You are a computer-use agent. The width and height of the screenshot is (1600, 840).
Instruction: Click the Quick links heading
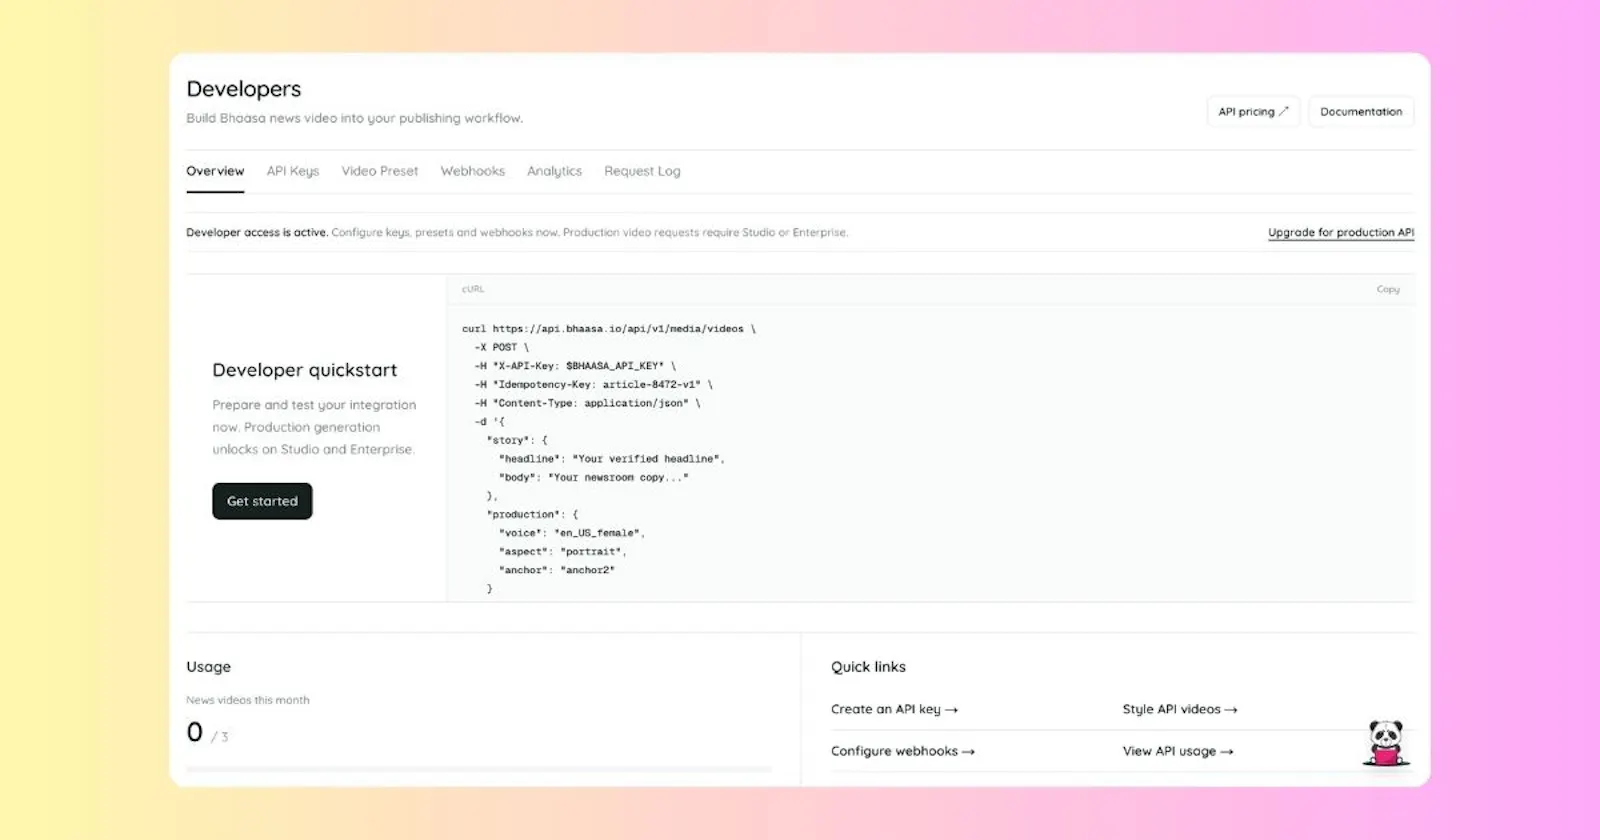tap(868, 667)
